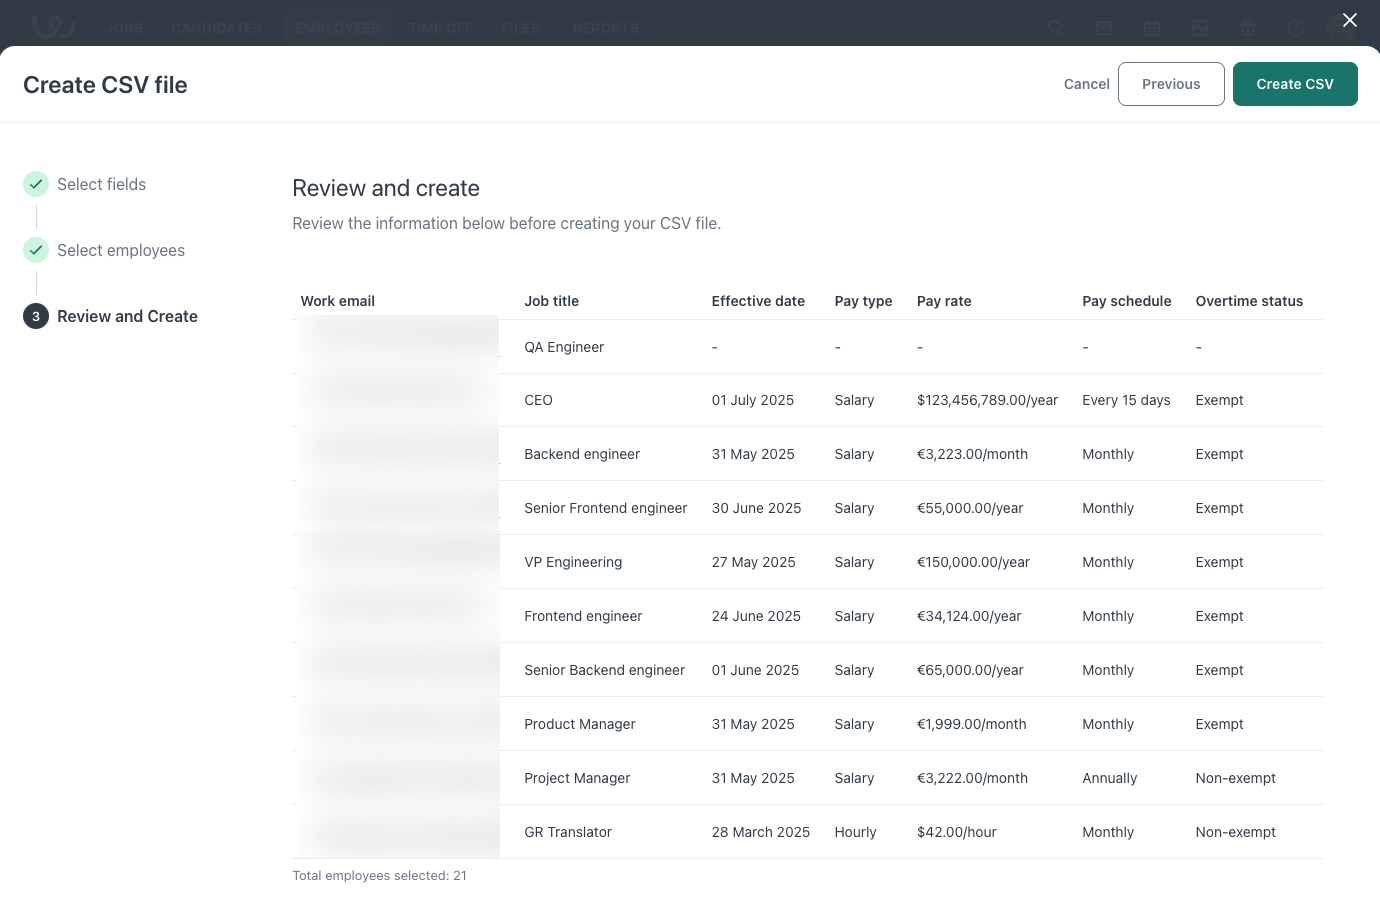Image resolution: width=1380 pixels, height=897 pixels.
Task: Click the Job title column header
Action: (551, 301)
